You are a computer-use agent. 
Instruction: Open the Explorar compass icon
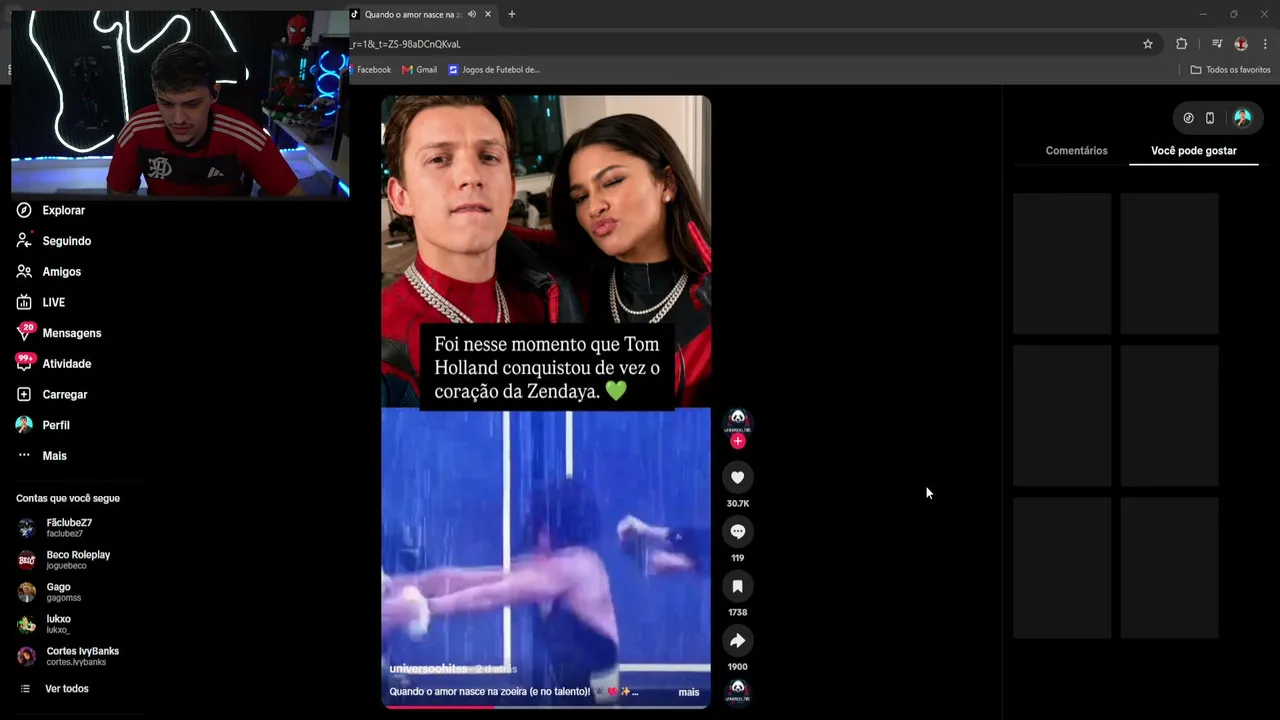tap(24, 210)
